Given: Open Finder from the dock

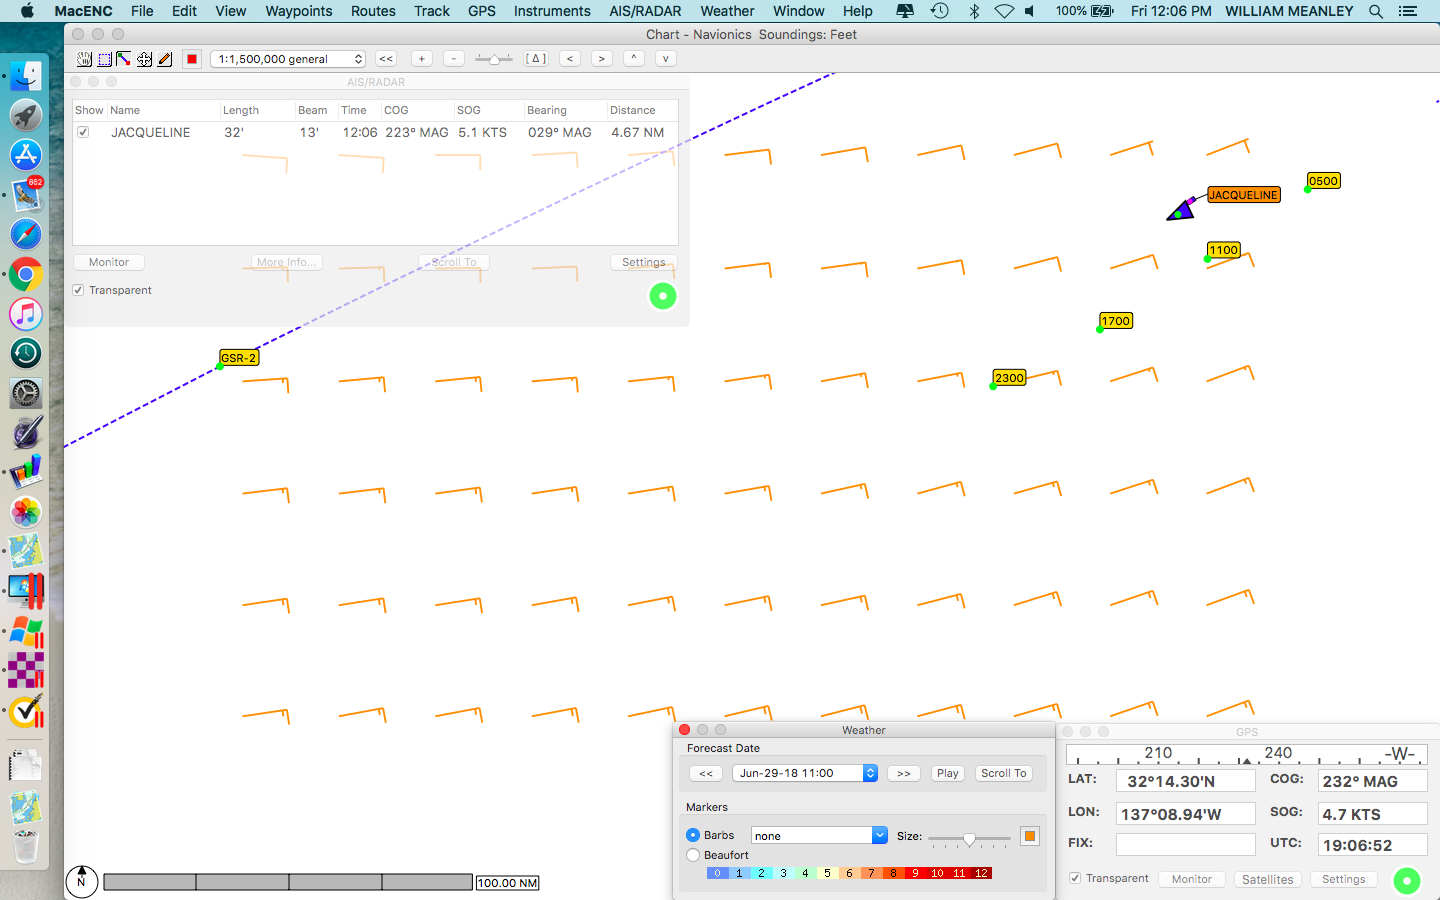Looking at the screenshot, I should pos(26,76).
